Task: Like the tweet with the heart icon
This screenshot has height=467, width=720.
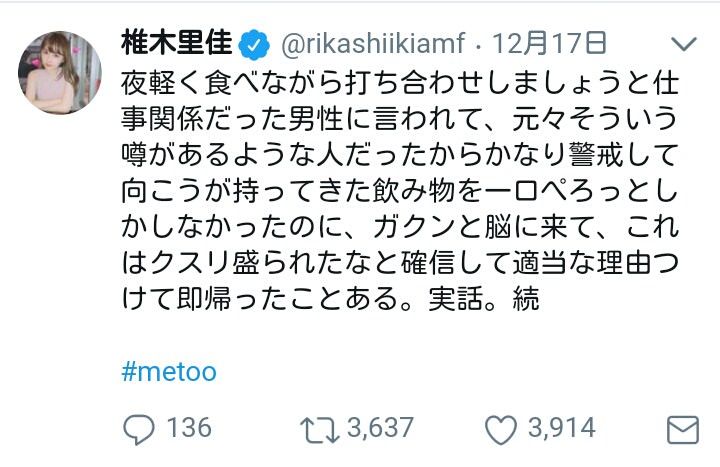Action: point(500,429)
